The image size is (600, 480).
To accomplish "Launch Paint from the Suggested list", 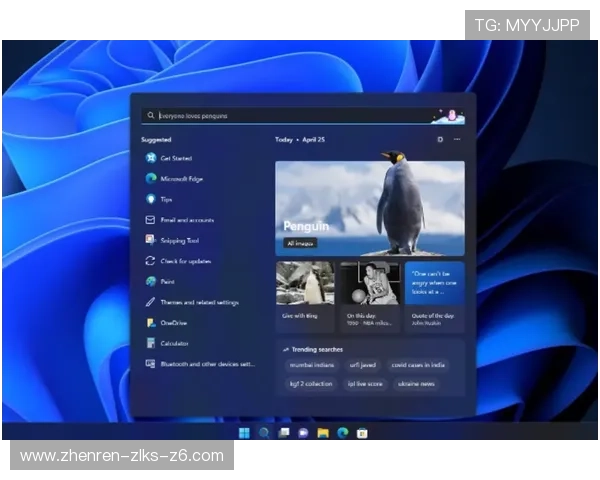I will pos(150,281).
